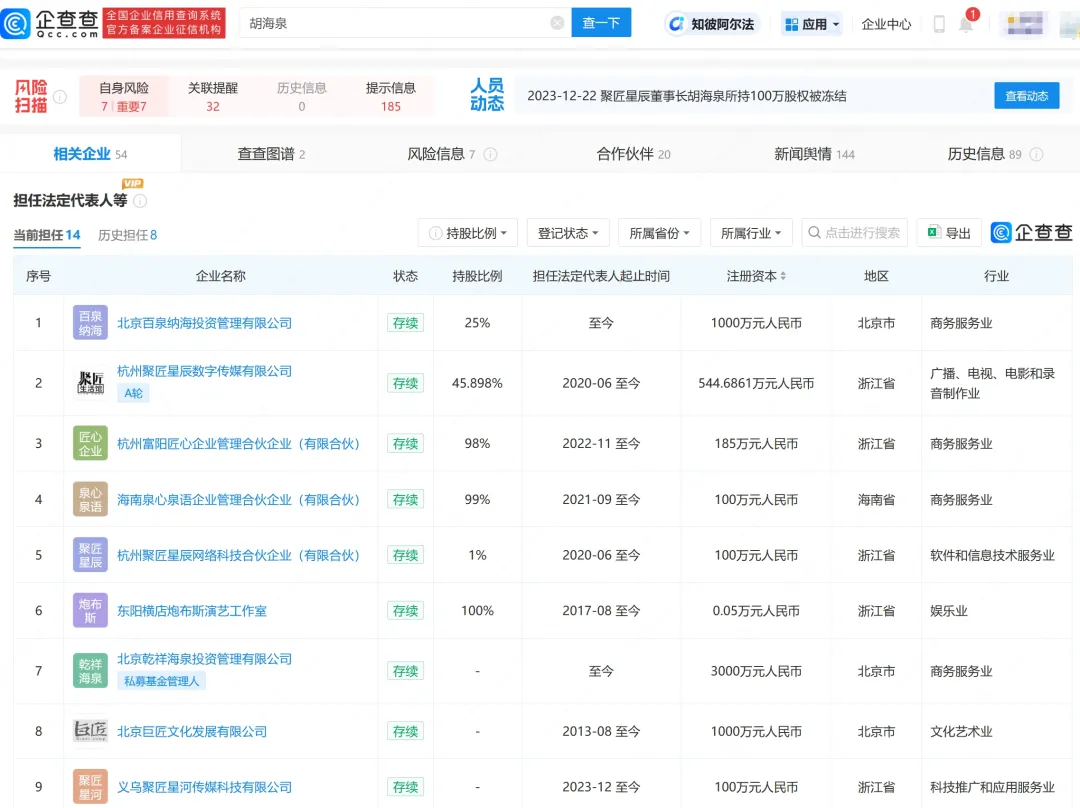The image size is (1080, 808).
Task: Switch to the 相关企业 tab
Action: tap(90, 154)
